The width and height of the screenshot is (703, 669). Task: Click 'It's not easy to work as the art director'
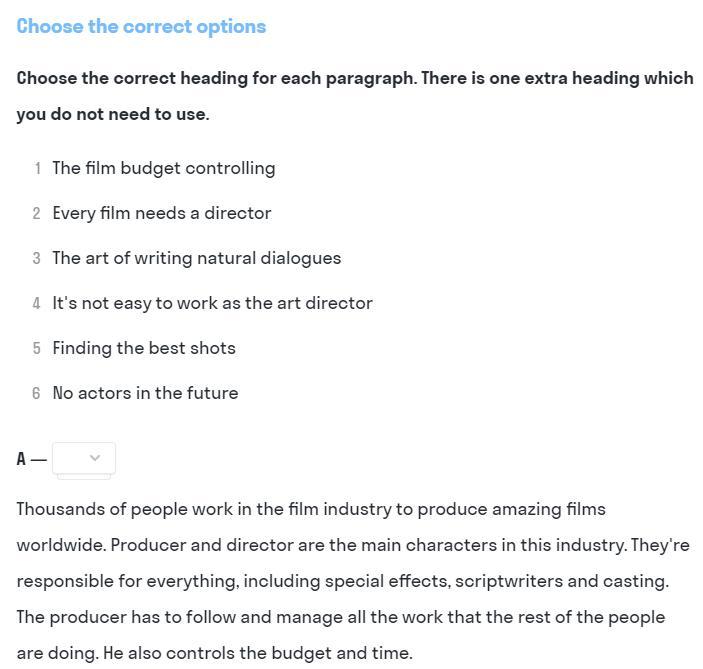click(x=213, y=303)
